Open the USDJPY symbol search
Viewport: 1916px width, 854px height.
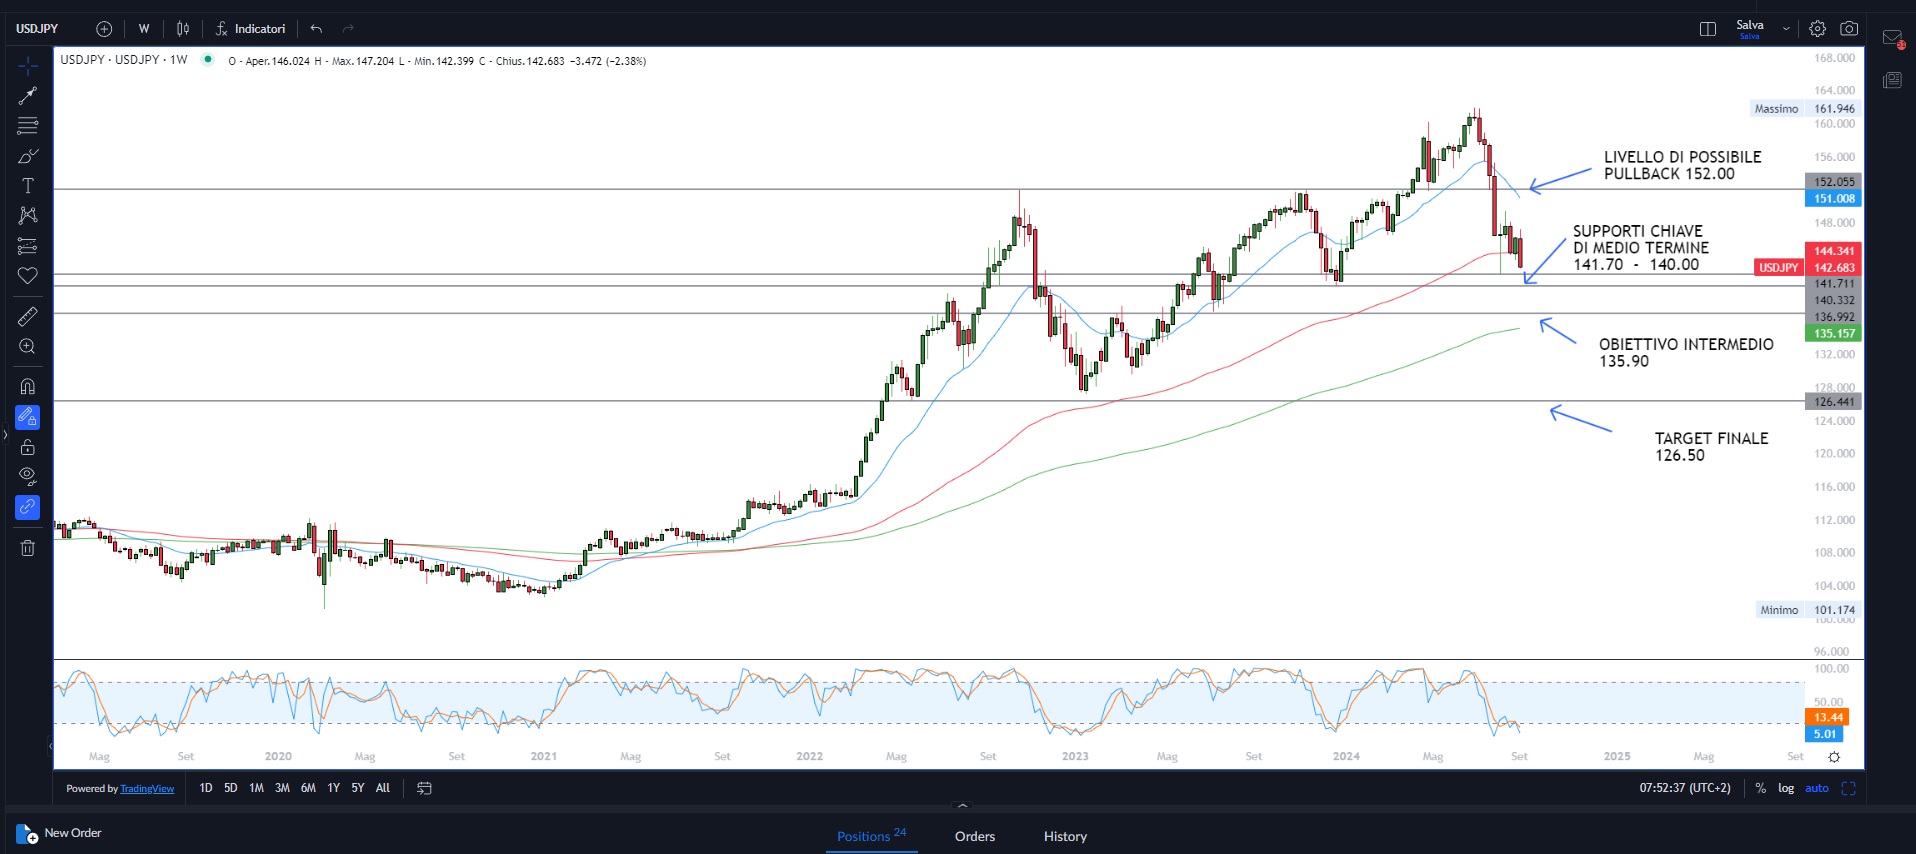coord(37,29)
